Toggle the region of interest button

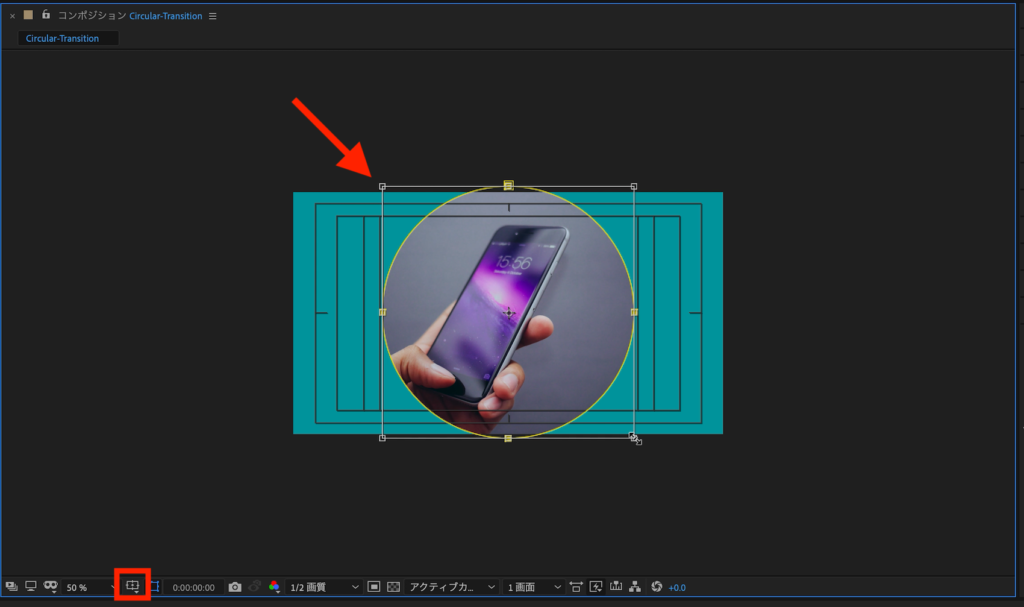[373, 587]
